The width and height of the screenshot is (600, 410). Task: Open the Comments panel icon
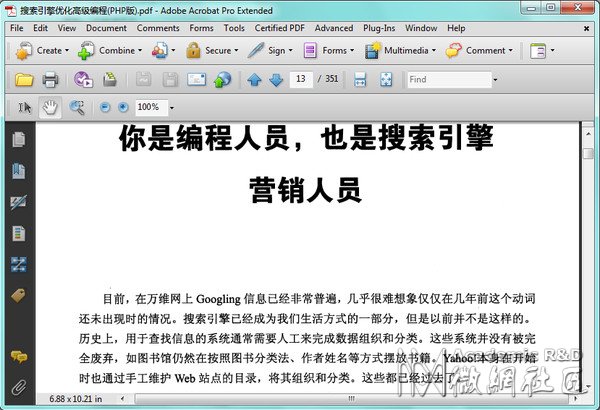(x=19, y=357)
